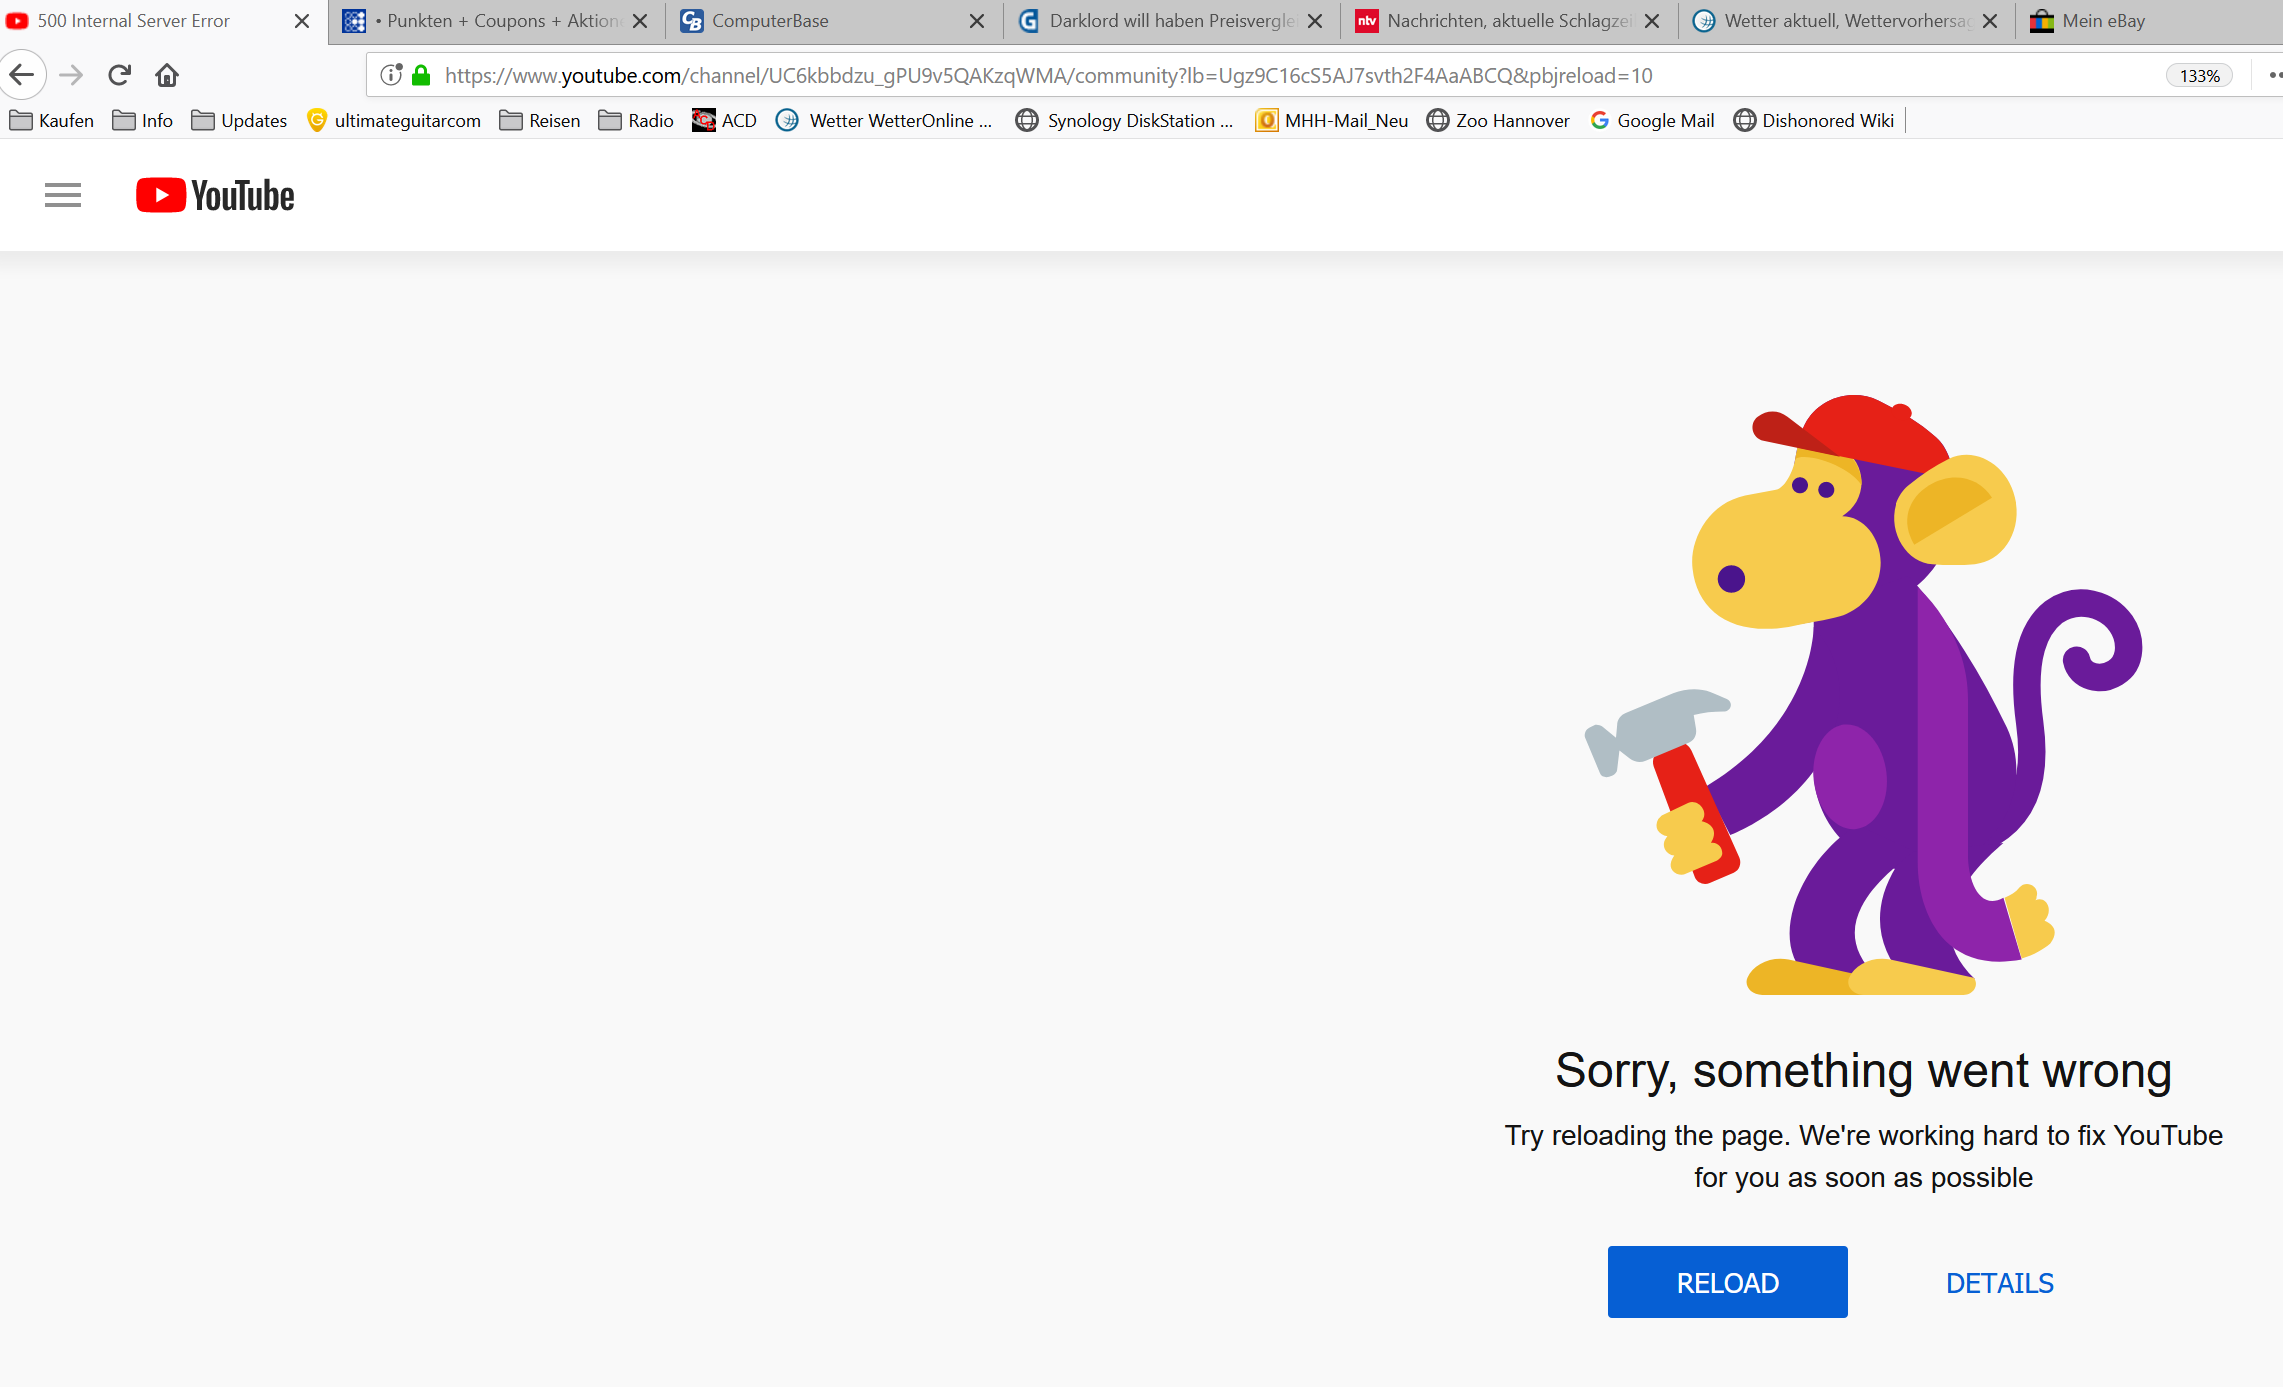Click the blue RELOAD button
Viewport: 2283px width, 1387px height.
1727,1282
